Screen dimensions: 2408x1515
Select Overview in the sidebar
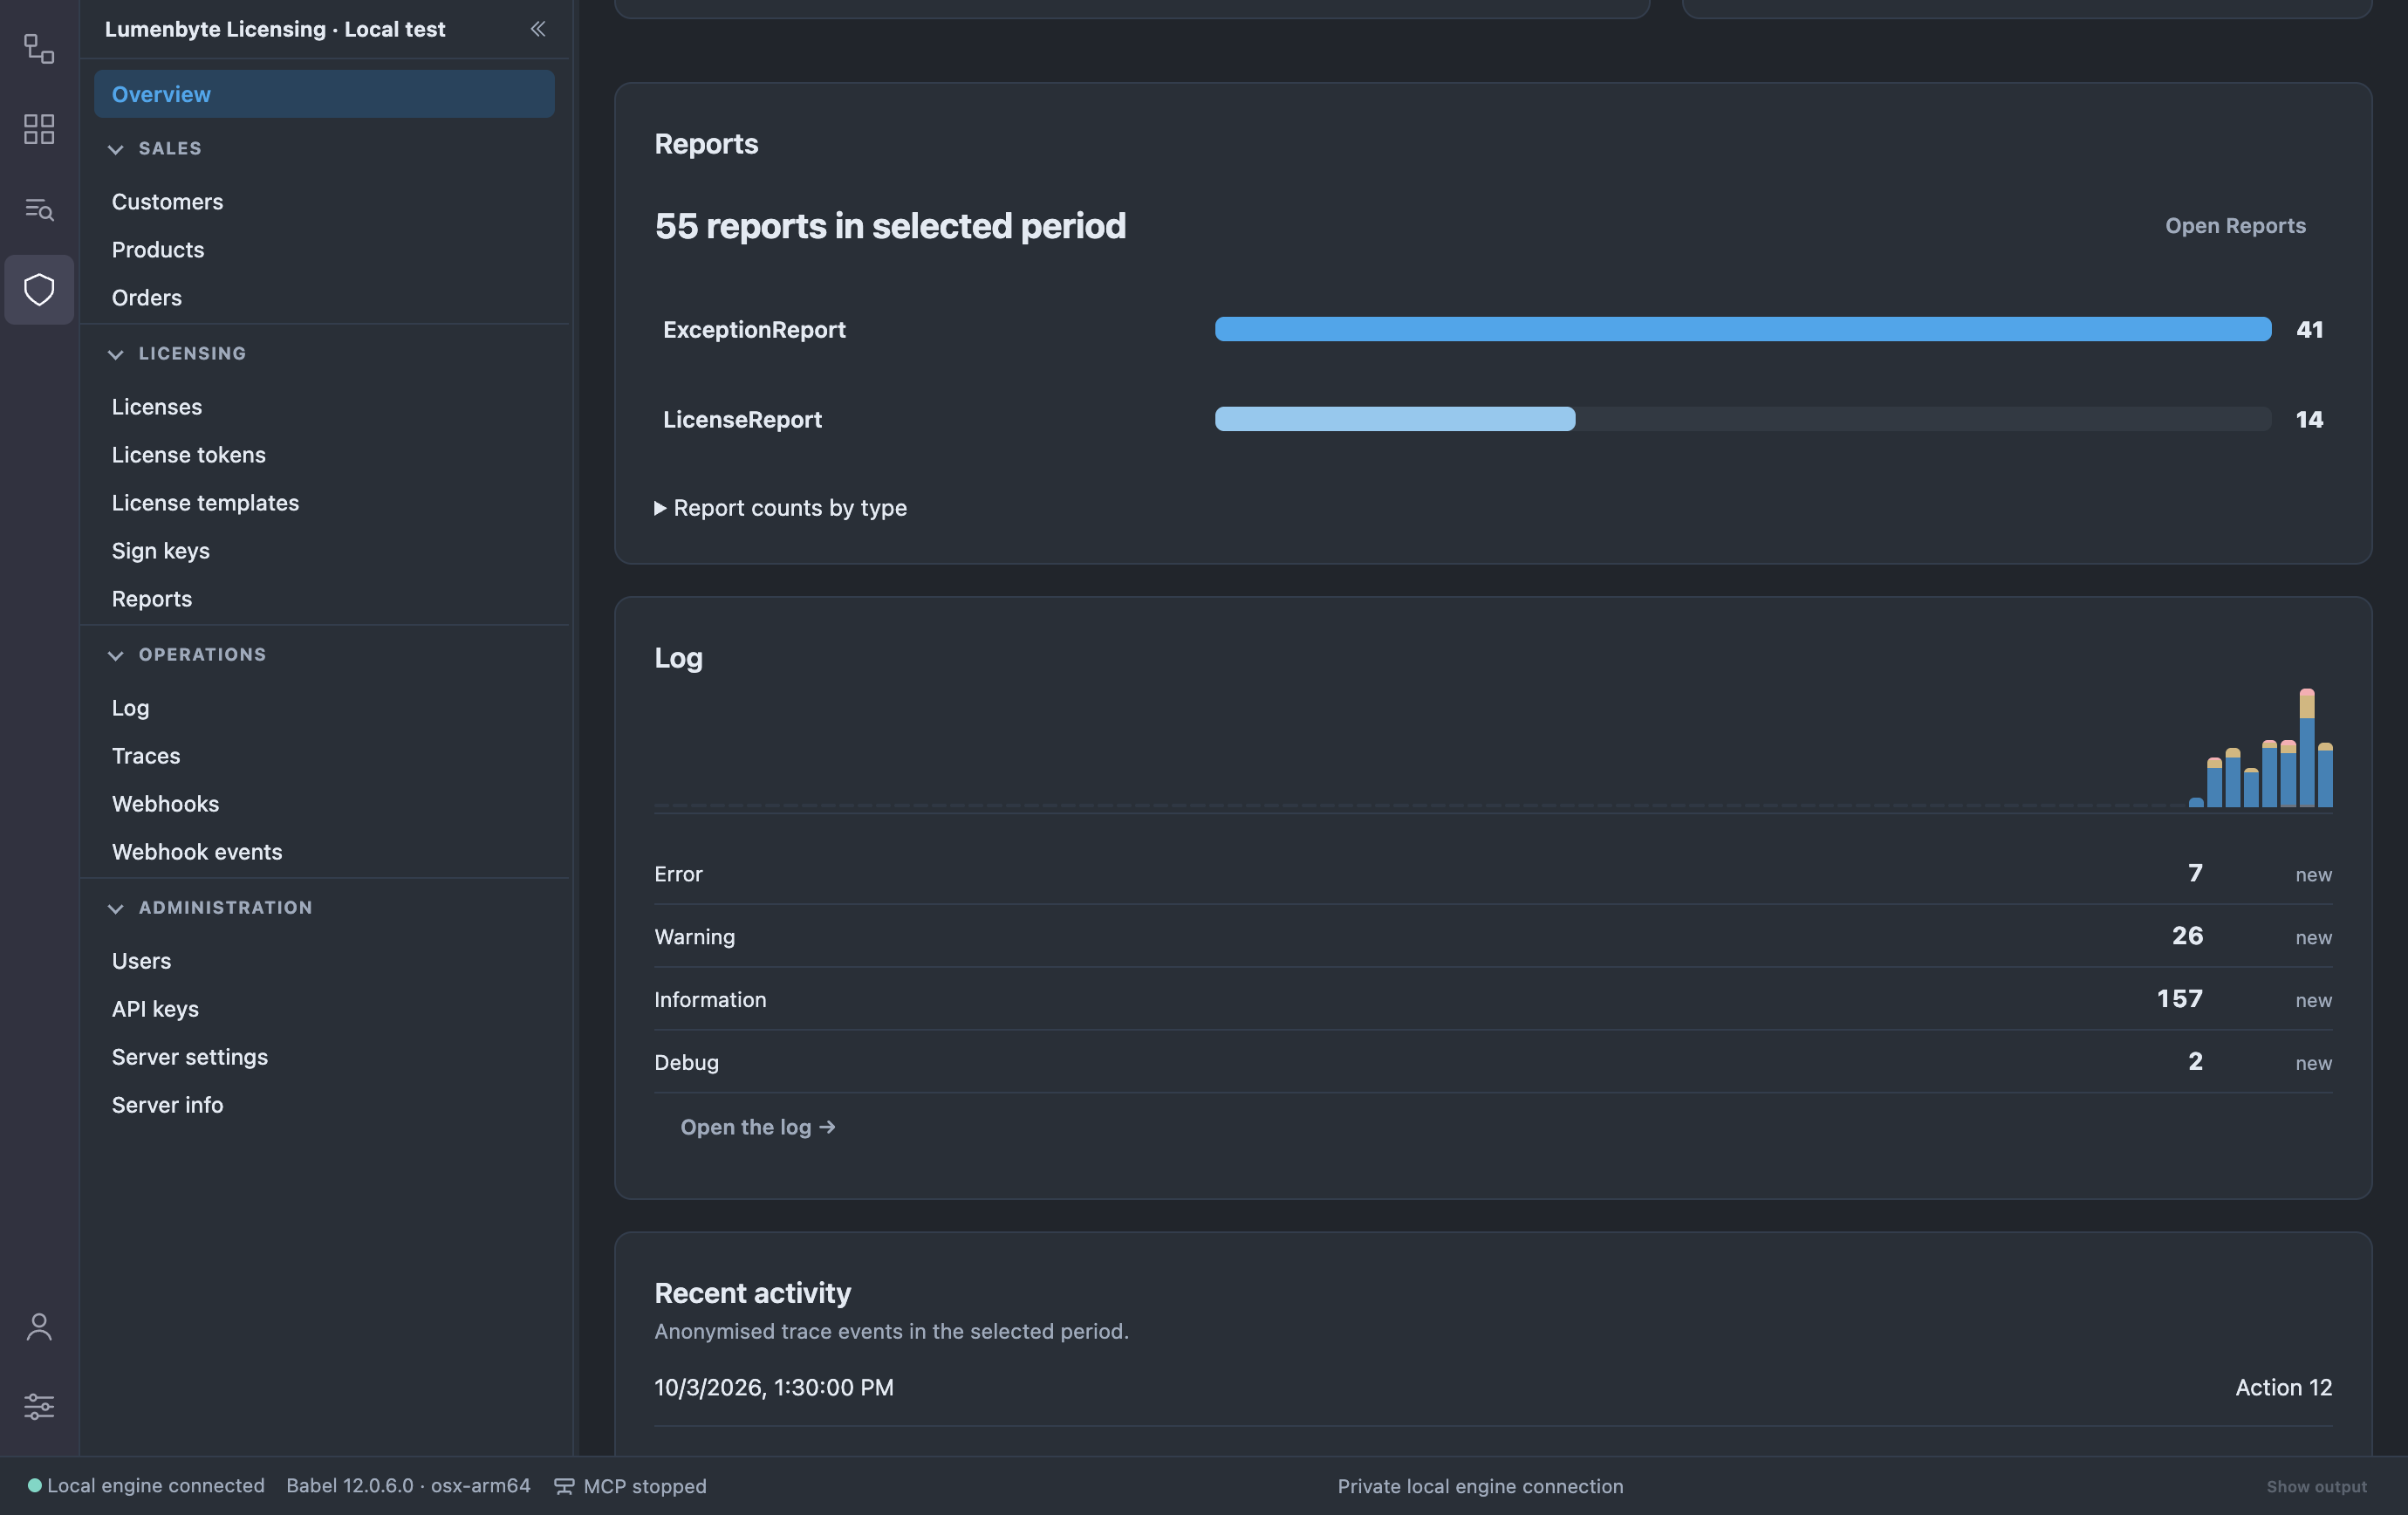pyautogui.click(x=324, y=94)
